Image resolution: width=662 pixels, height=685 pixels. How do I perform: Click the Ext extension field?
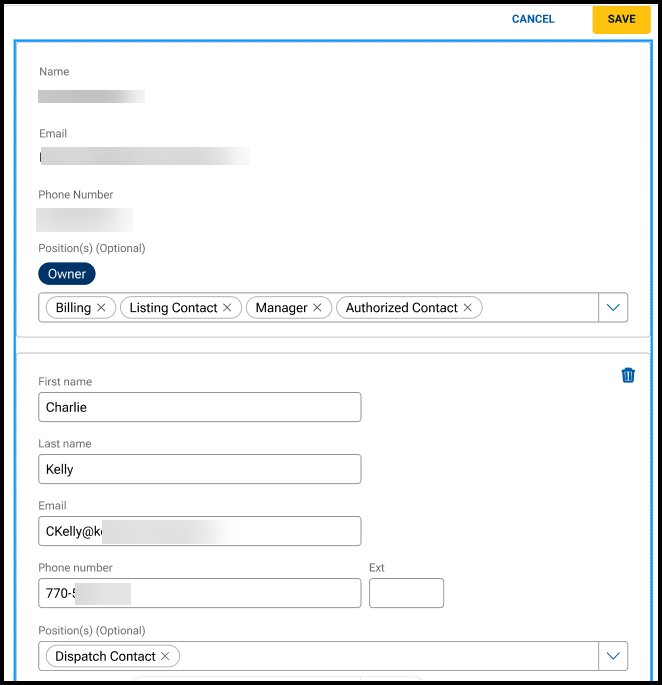click(406, 593)
